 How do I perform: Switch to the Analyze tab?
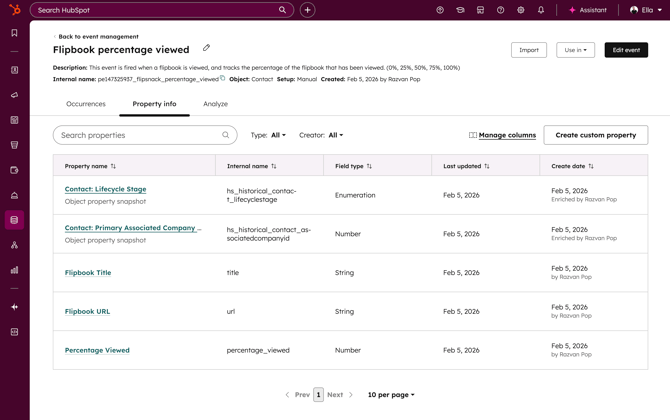coord(215,104)
